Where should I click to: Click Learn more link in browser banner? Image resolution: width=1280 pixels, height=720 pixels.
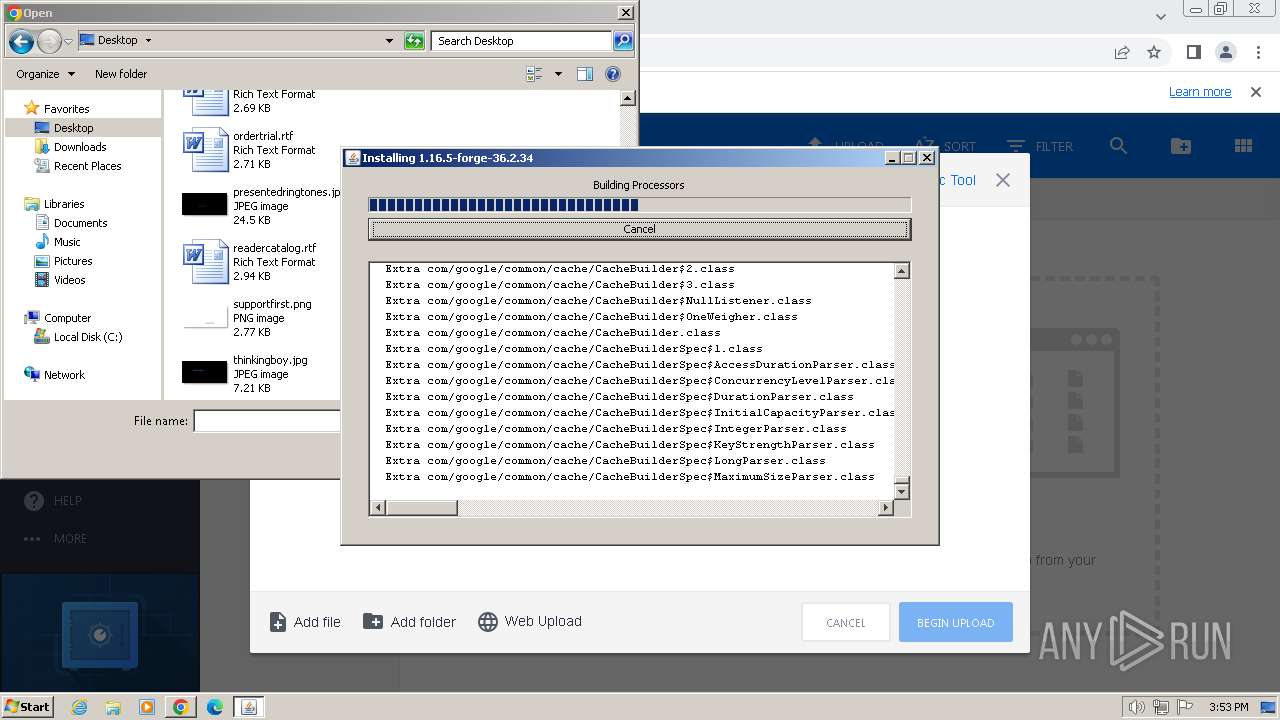[x=1200, y=92]
